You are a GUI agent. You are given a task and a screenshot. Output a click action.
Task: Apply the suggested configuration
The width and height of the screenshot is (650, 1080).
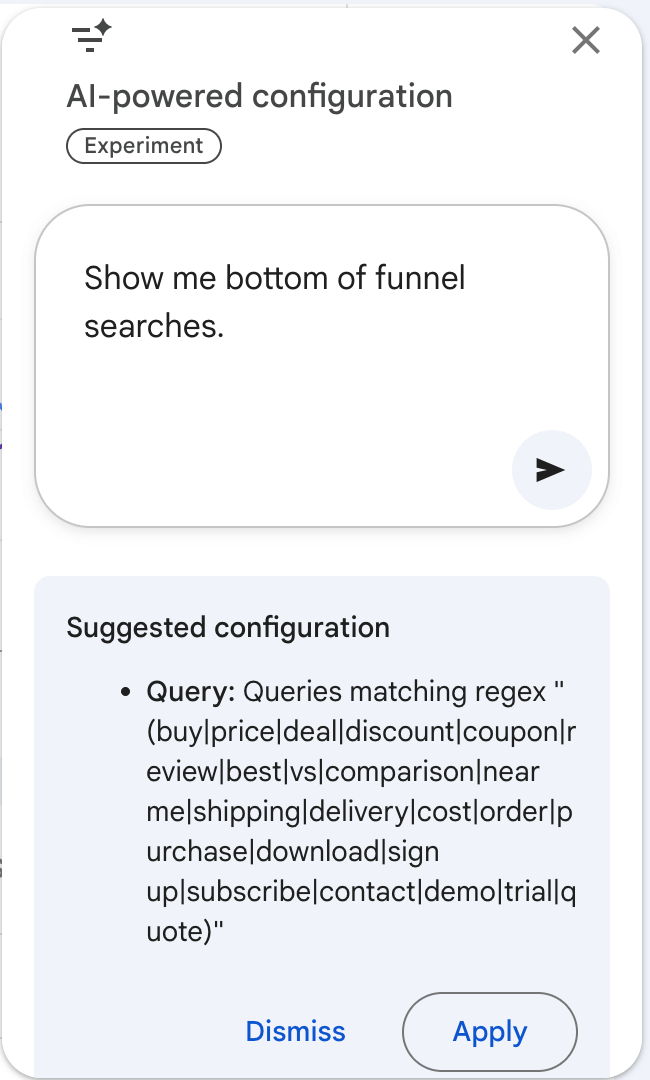coord(489,1031)
